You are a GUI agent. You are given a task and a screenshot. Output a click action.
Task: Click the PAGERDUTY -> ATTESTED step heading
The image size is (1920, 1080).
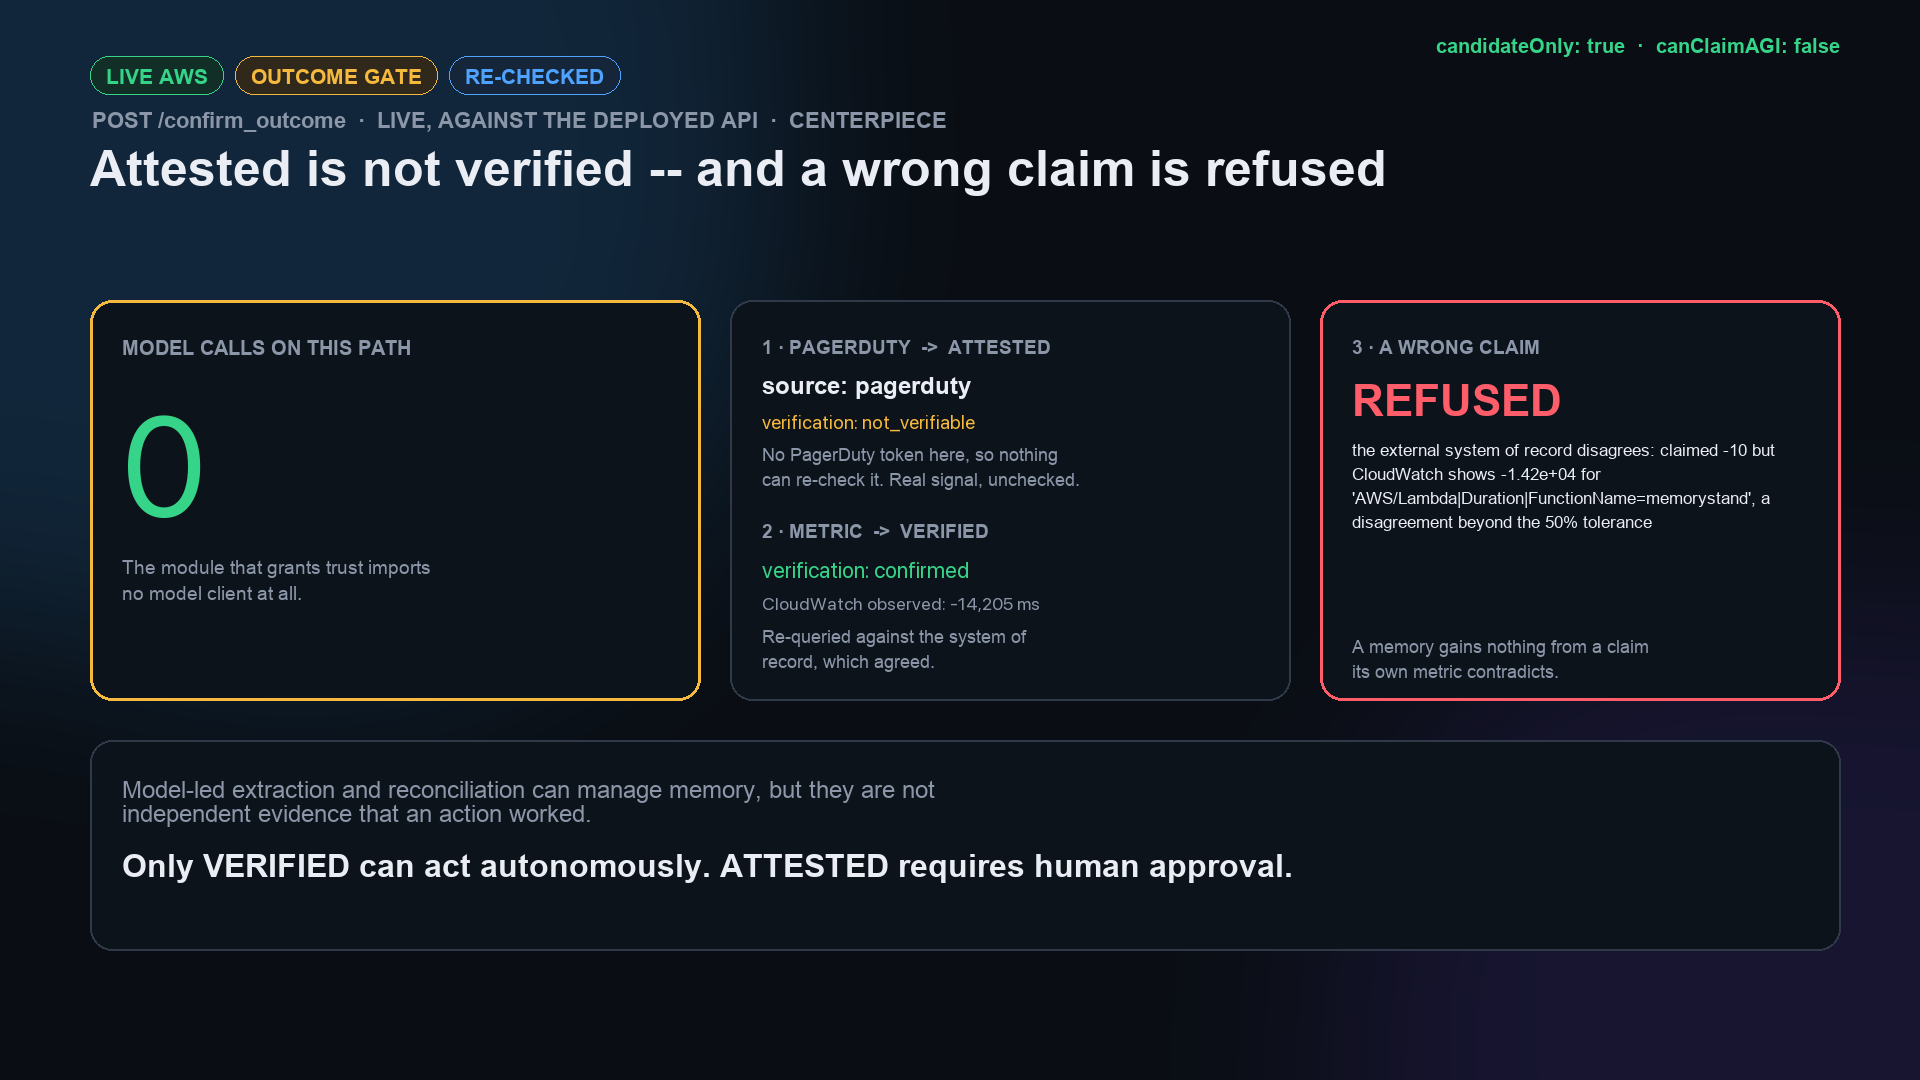906,347
